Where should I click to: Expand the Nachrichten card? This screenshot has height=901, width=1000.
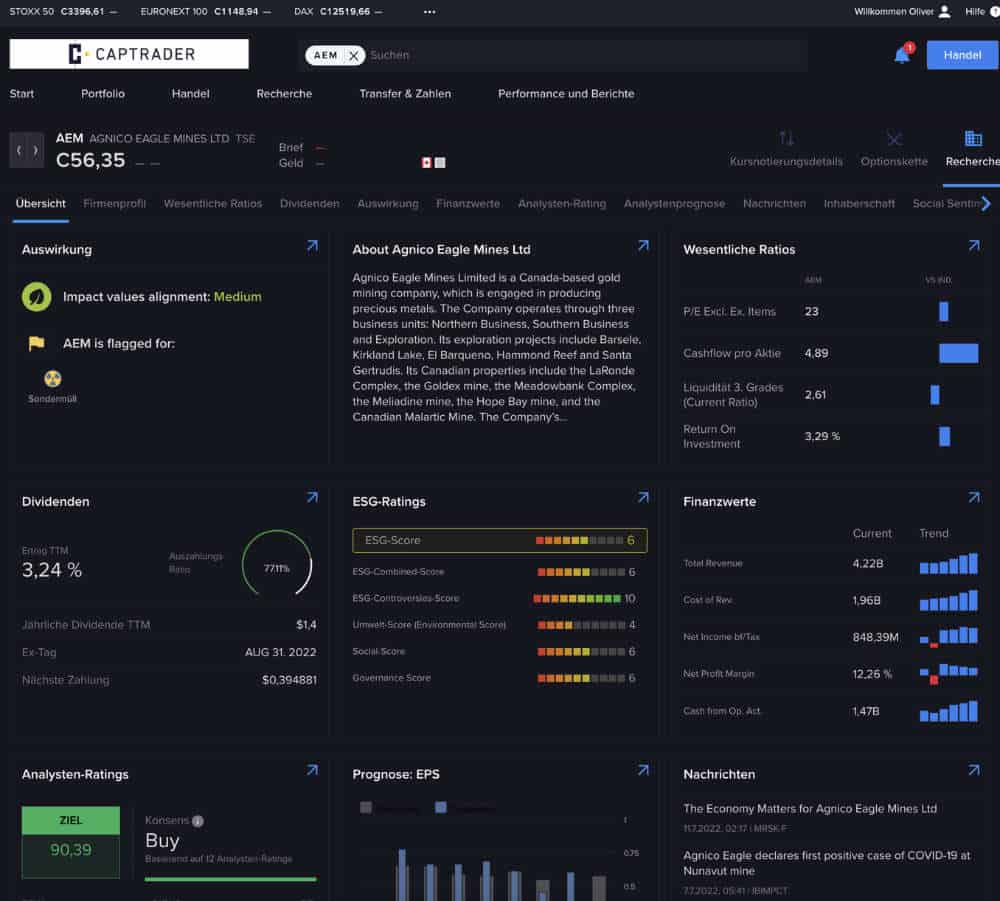tap(974, 770)
